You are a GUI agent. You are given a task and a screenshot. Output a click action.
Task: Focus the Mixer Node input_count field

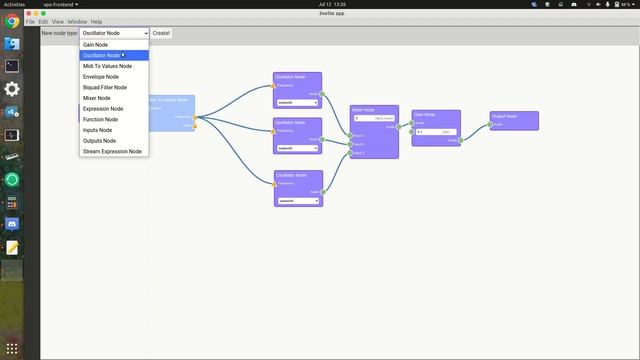(x=374, y=118)
